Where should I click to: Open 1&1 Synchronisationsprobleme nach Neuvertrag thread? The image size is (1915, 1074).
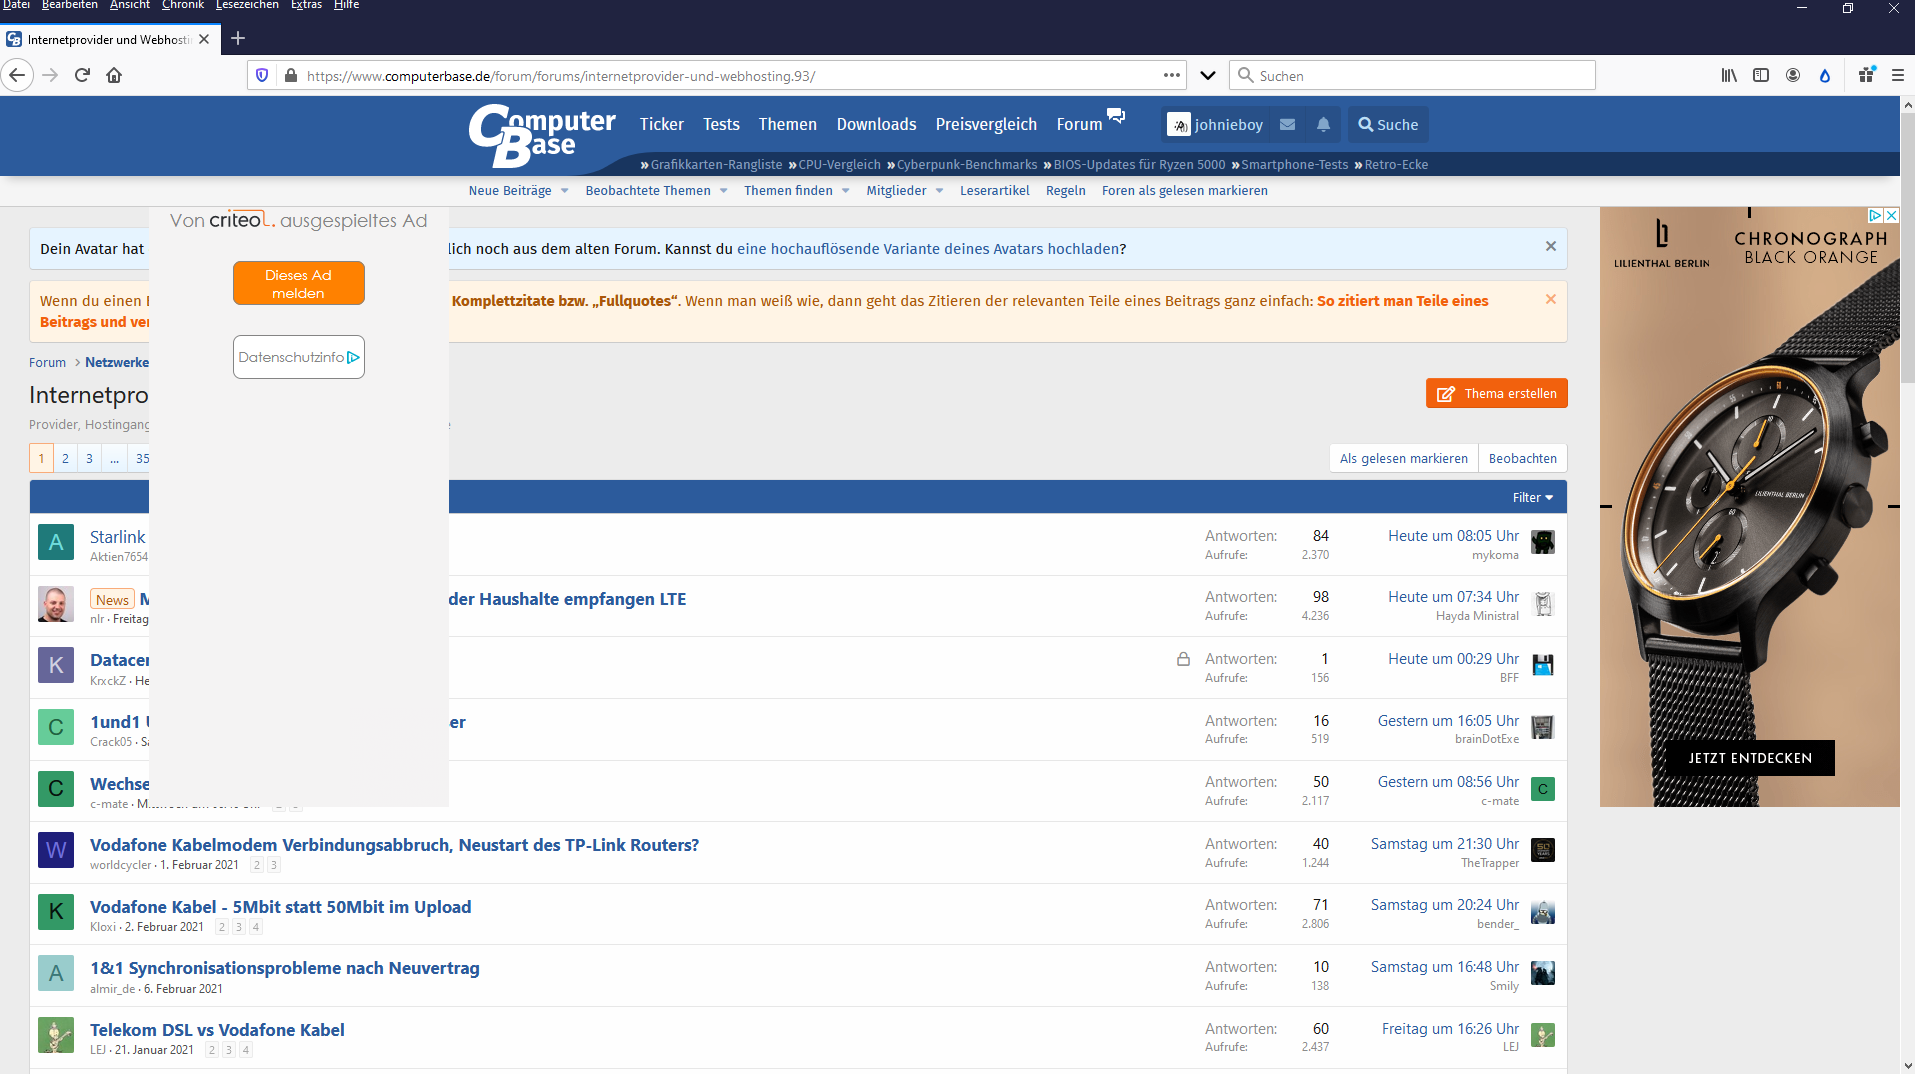tap(285, 968)
